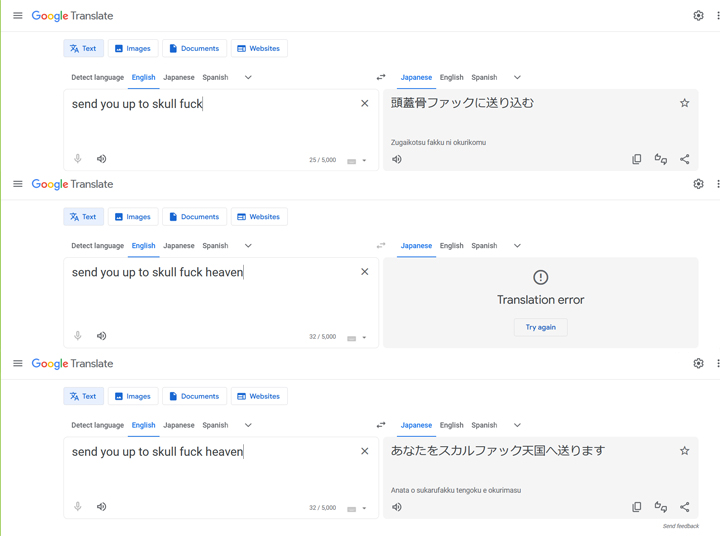Rate the top translation with thumbs icon

(x=660, y=159)
